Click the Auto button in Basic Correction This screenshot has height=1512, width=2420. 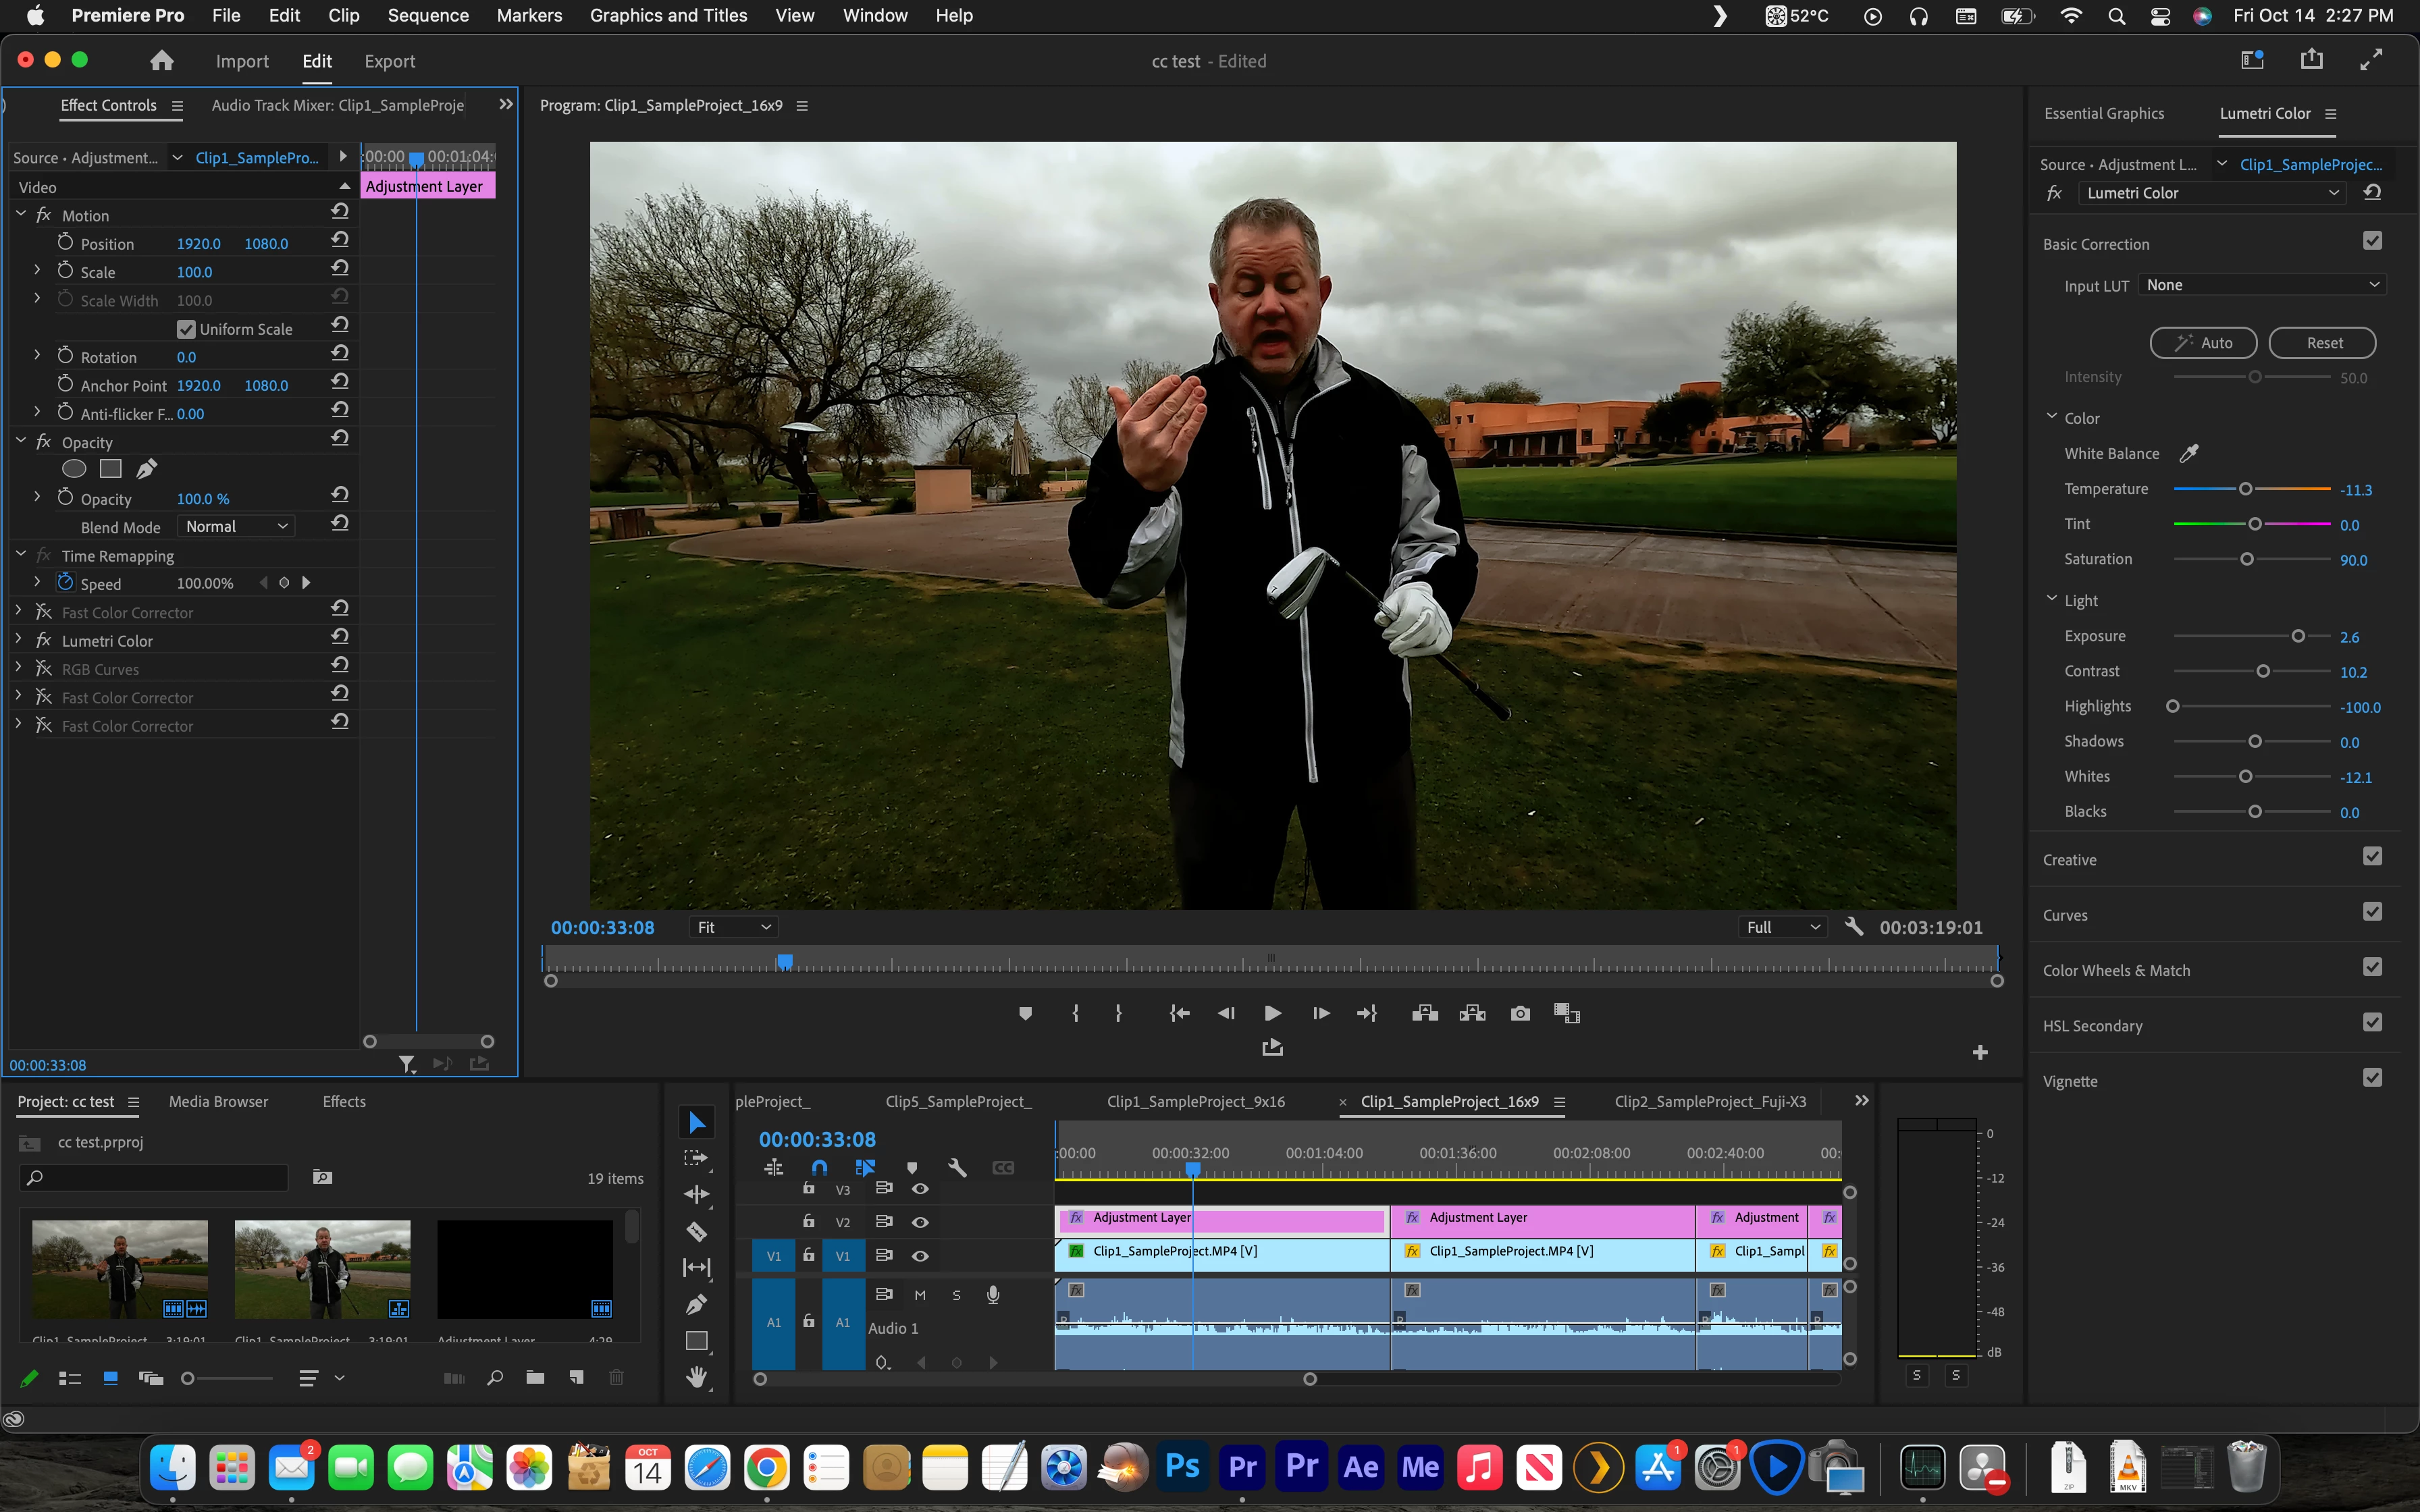tap(2203, 343)
